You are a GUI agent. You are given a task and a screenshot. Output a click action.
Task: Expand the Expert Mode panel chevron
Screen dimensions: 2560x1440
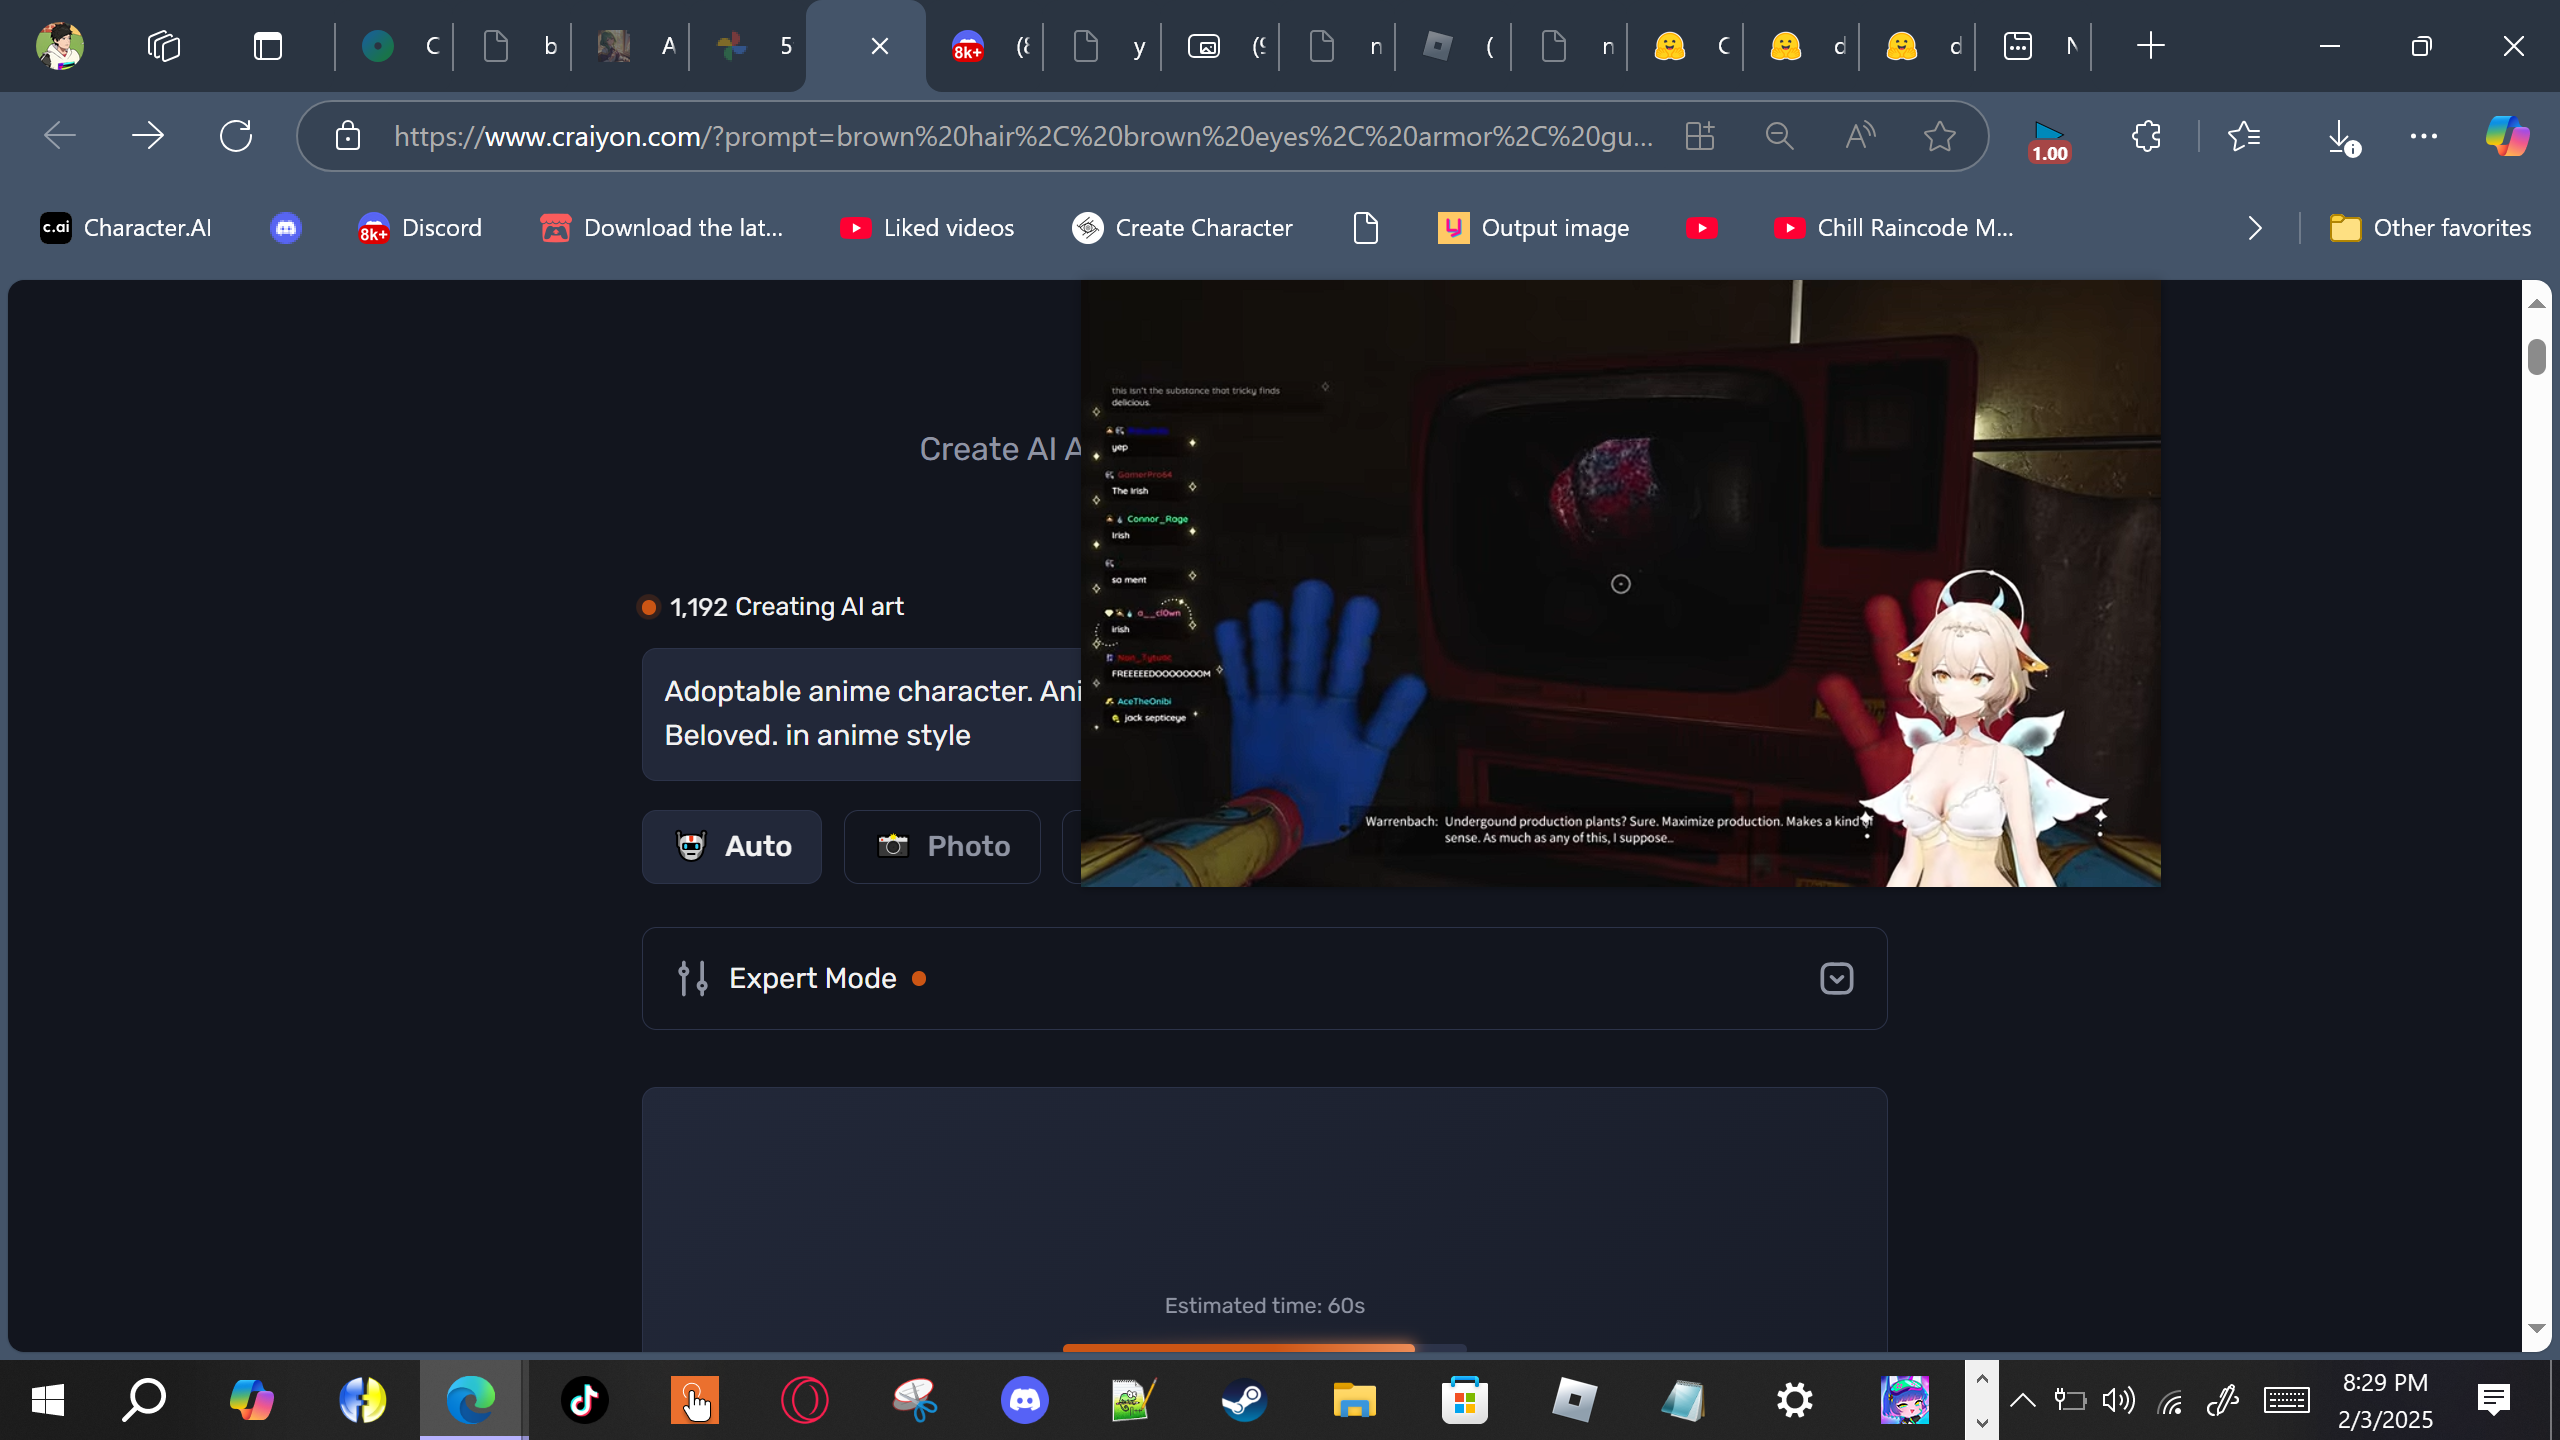pos(1836,978)
